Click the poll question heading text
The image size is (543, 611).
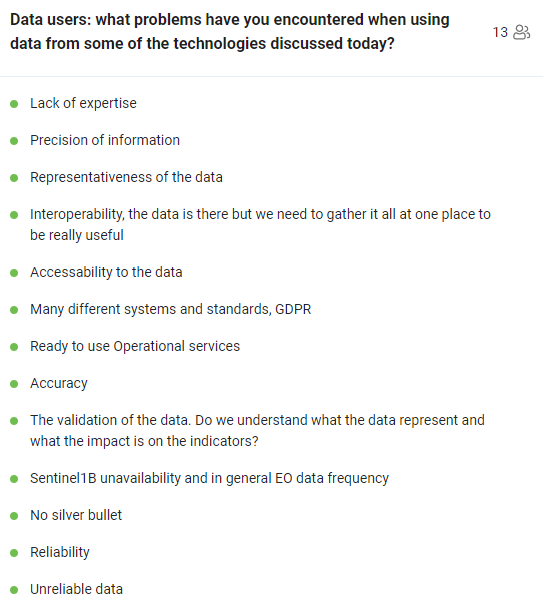[230, 32]
